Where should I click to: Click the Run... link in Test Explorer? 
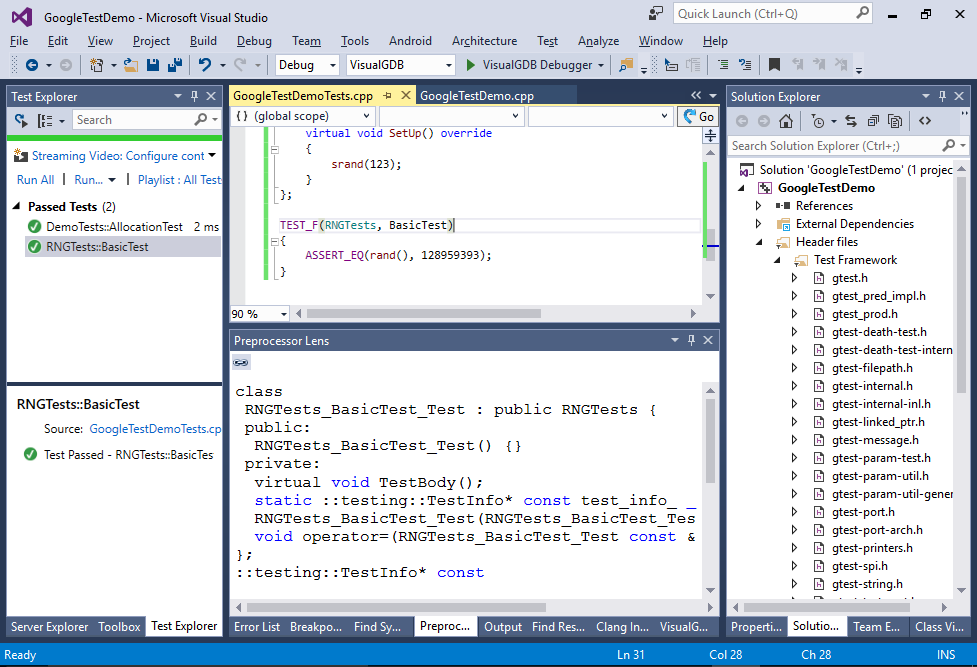[x=88, y=180]
